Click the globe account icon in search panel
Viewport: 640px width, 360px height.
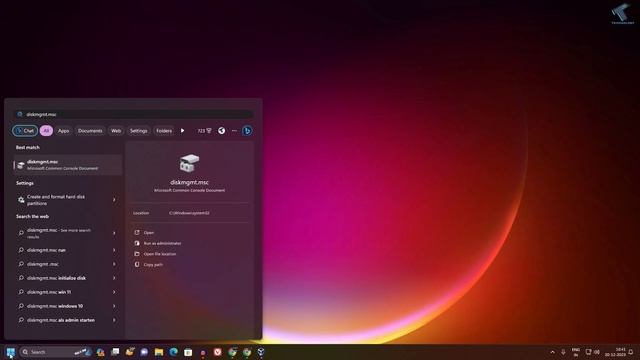221,131
